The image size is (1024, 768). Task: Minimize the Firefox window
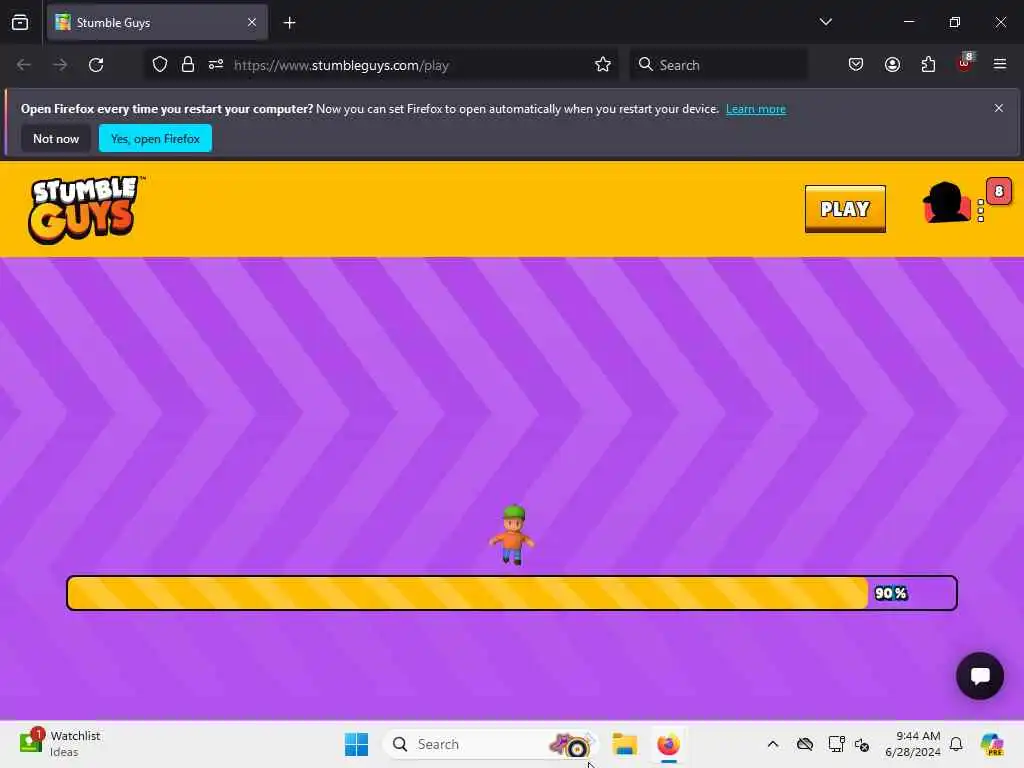click(908, 22)
